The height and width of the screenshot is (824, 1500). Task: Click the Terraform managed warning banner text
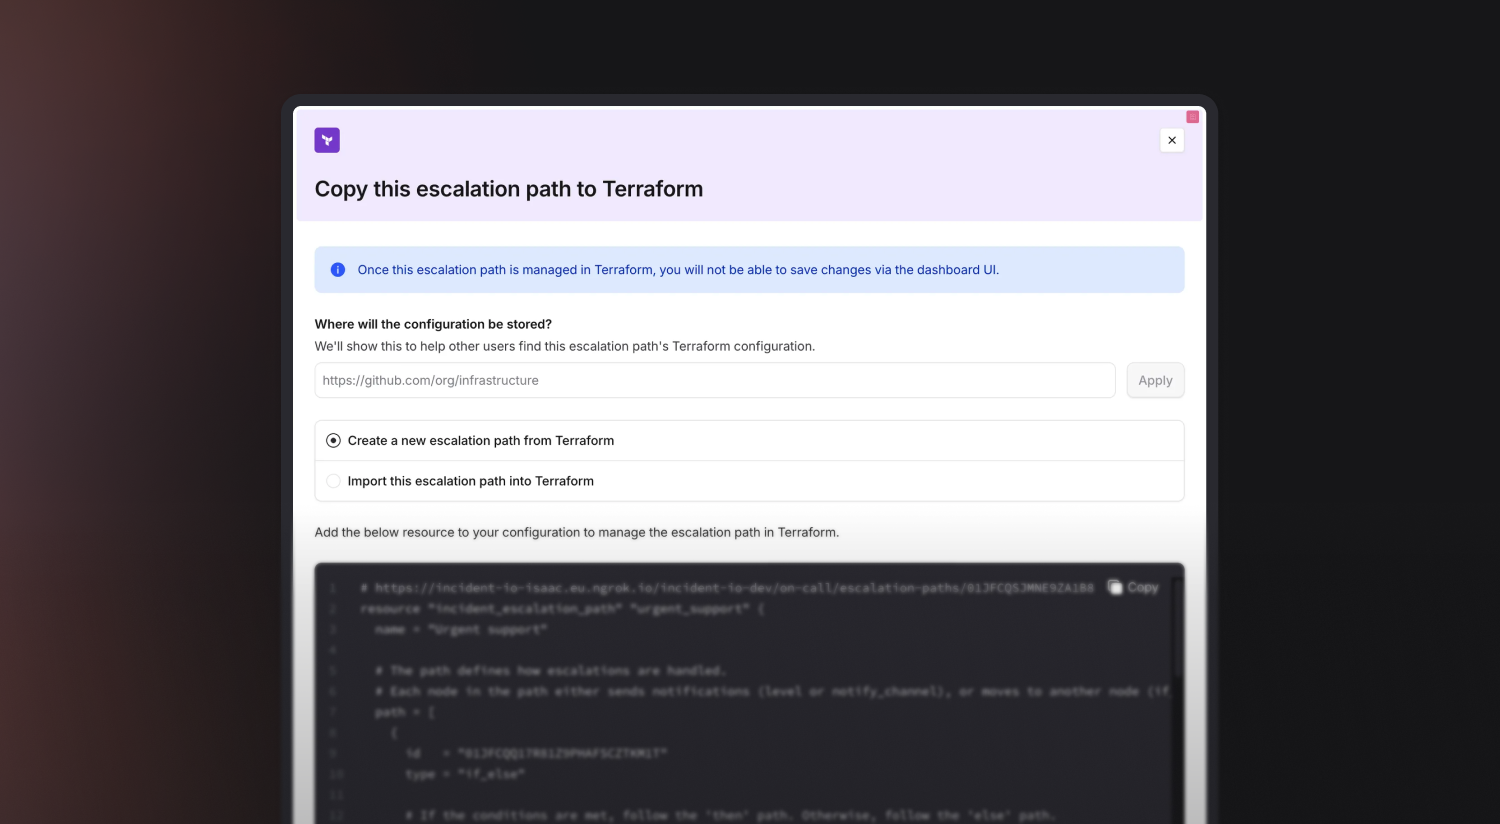point(678,270)
